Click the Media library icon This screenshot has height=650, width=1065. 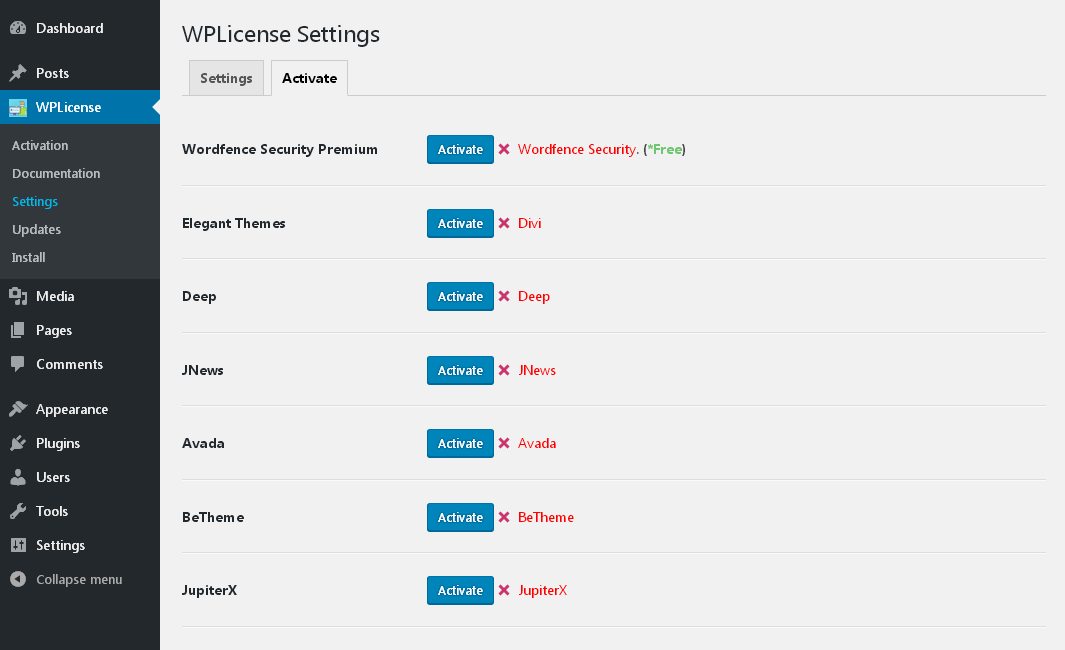tap(18, 296)
